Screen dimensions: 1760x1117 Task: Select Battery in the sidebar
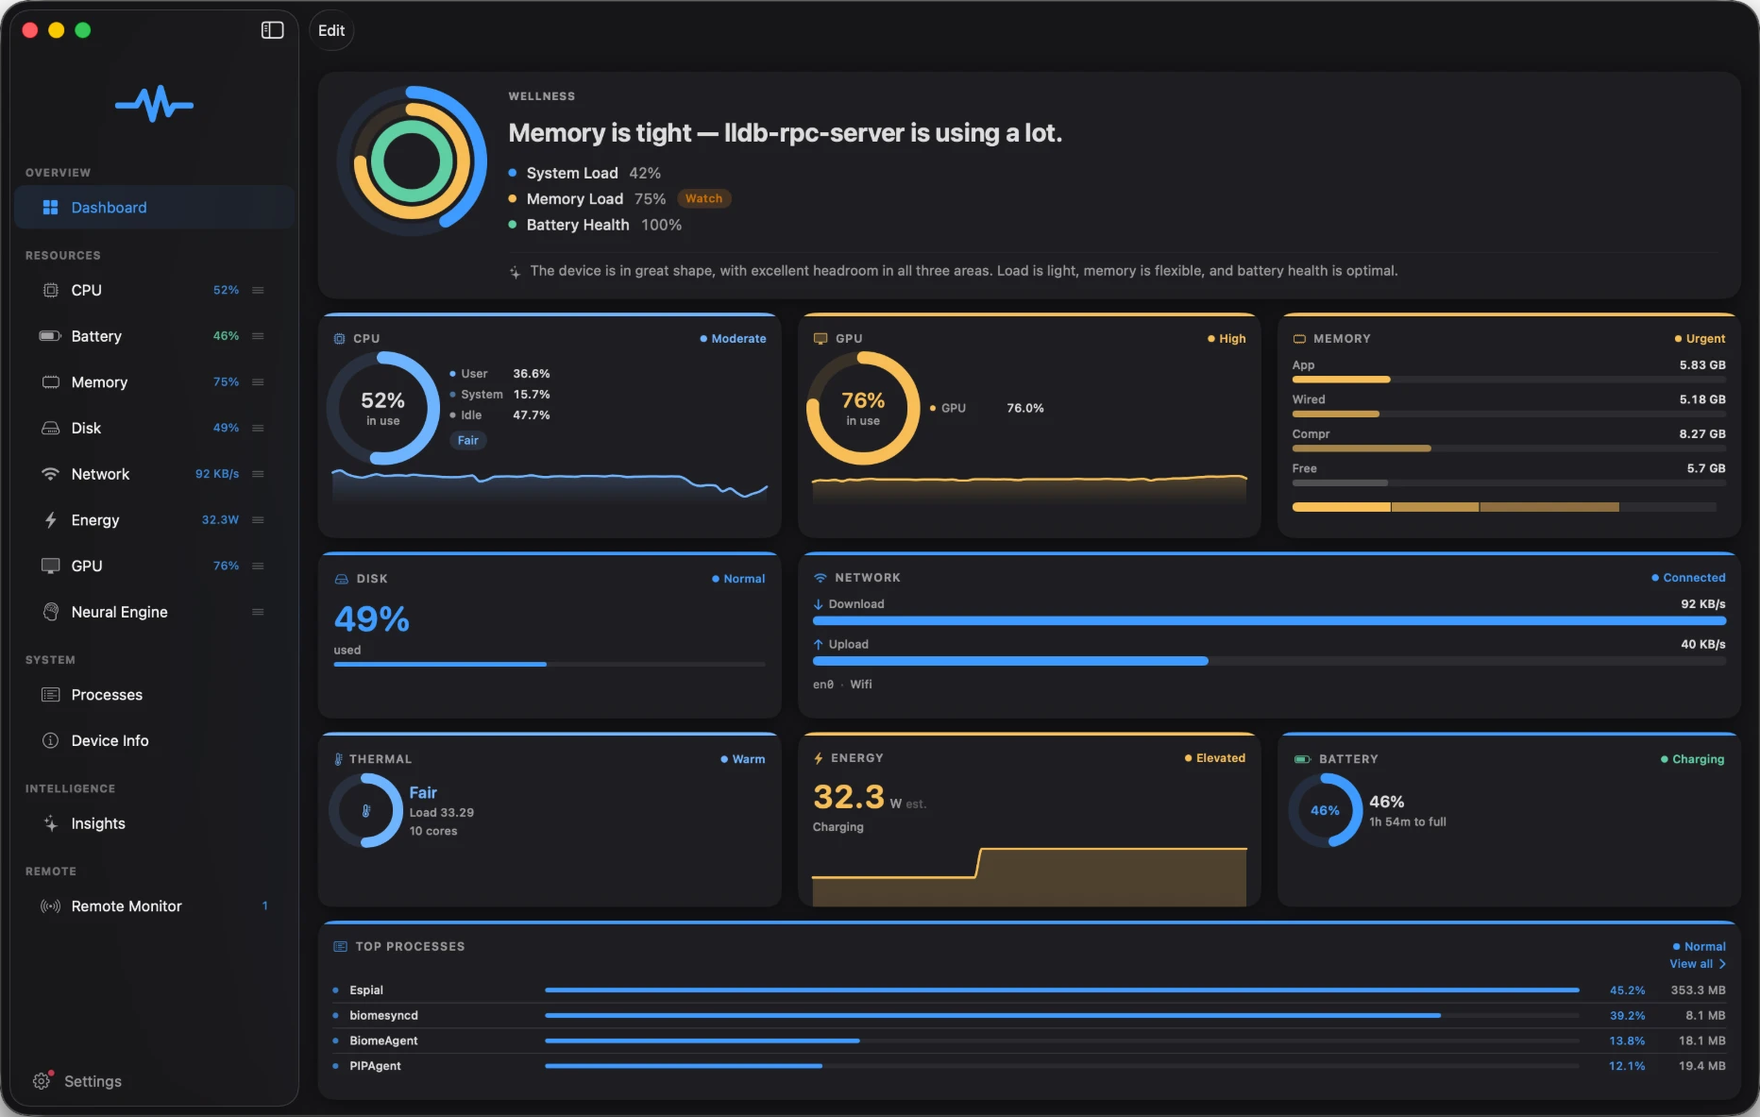155,336
